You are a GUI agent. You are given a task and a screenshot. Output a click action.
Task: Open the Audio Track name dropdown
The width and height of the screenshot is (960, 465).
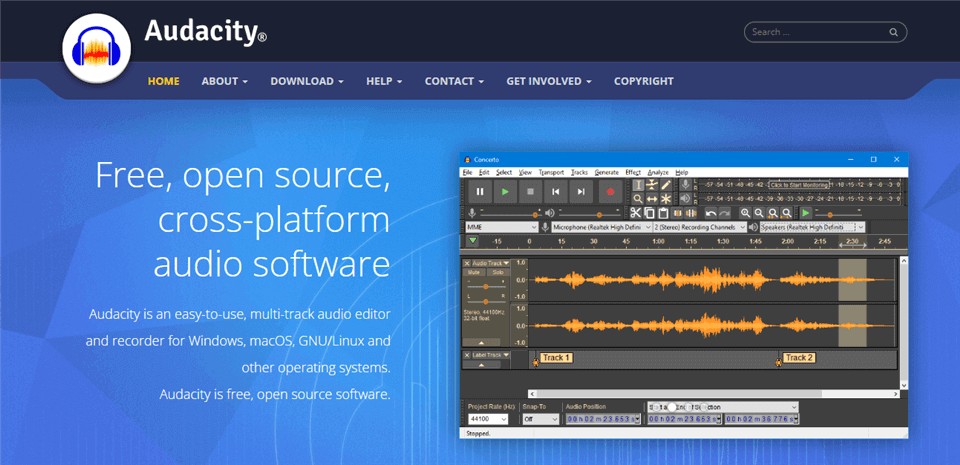tap(490, 263)
